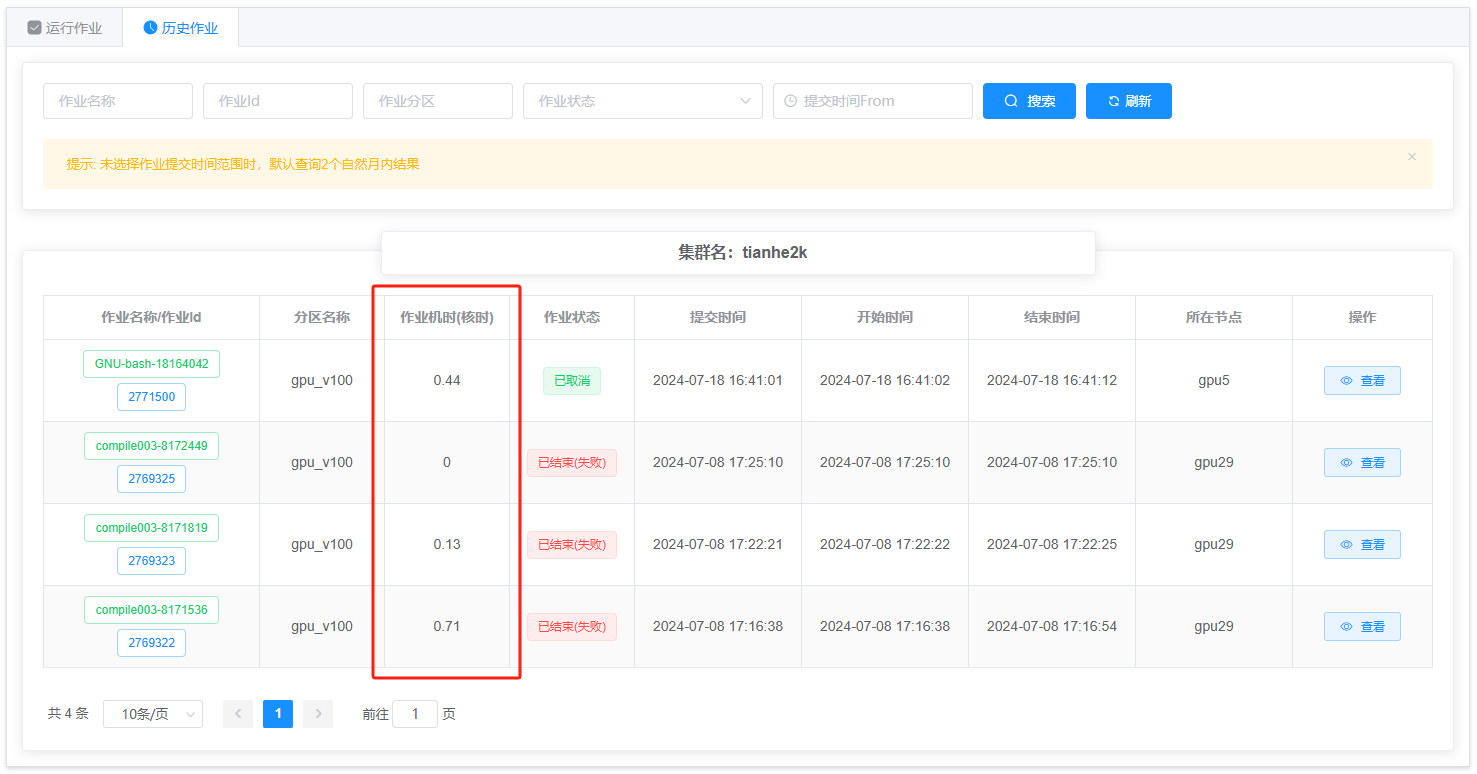Viewport: 1477px width, 774px height.
Task: Click job ID tag 2771500
Action: 151,397
